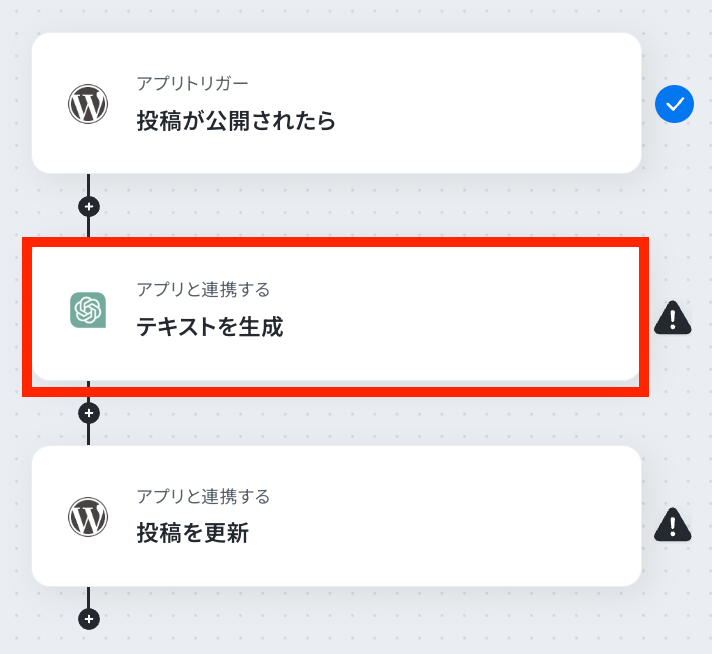Viewport: 712px width, 654px height.
Task: Click the ChatGPT logo icon
Action: (x=88, y=310)
